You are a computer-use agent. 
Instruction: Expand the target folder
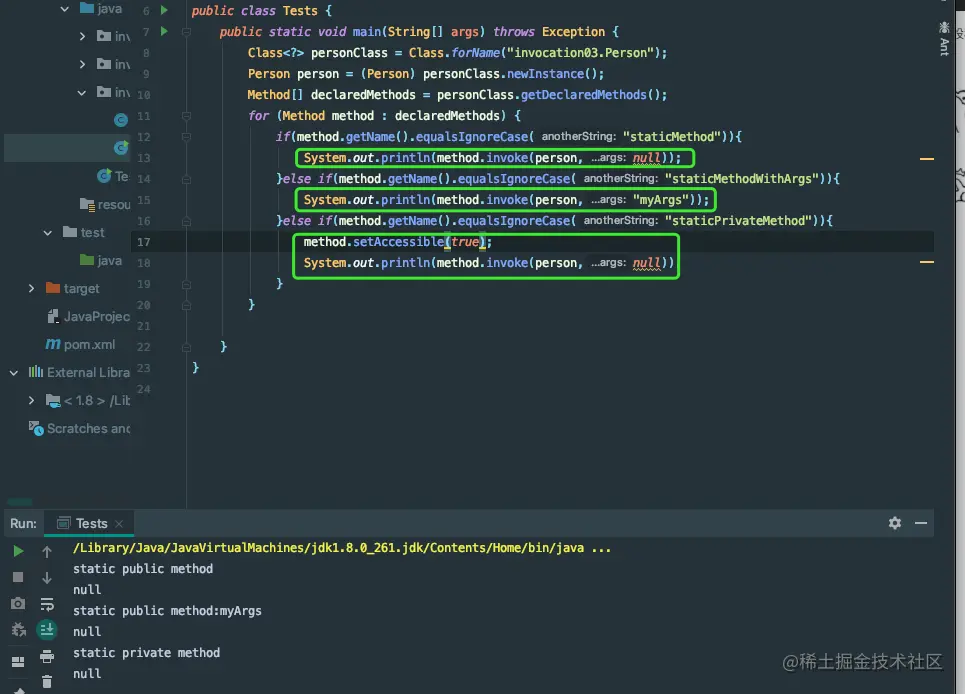(x=31, y=288)
